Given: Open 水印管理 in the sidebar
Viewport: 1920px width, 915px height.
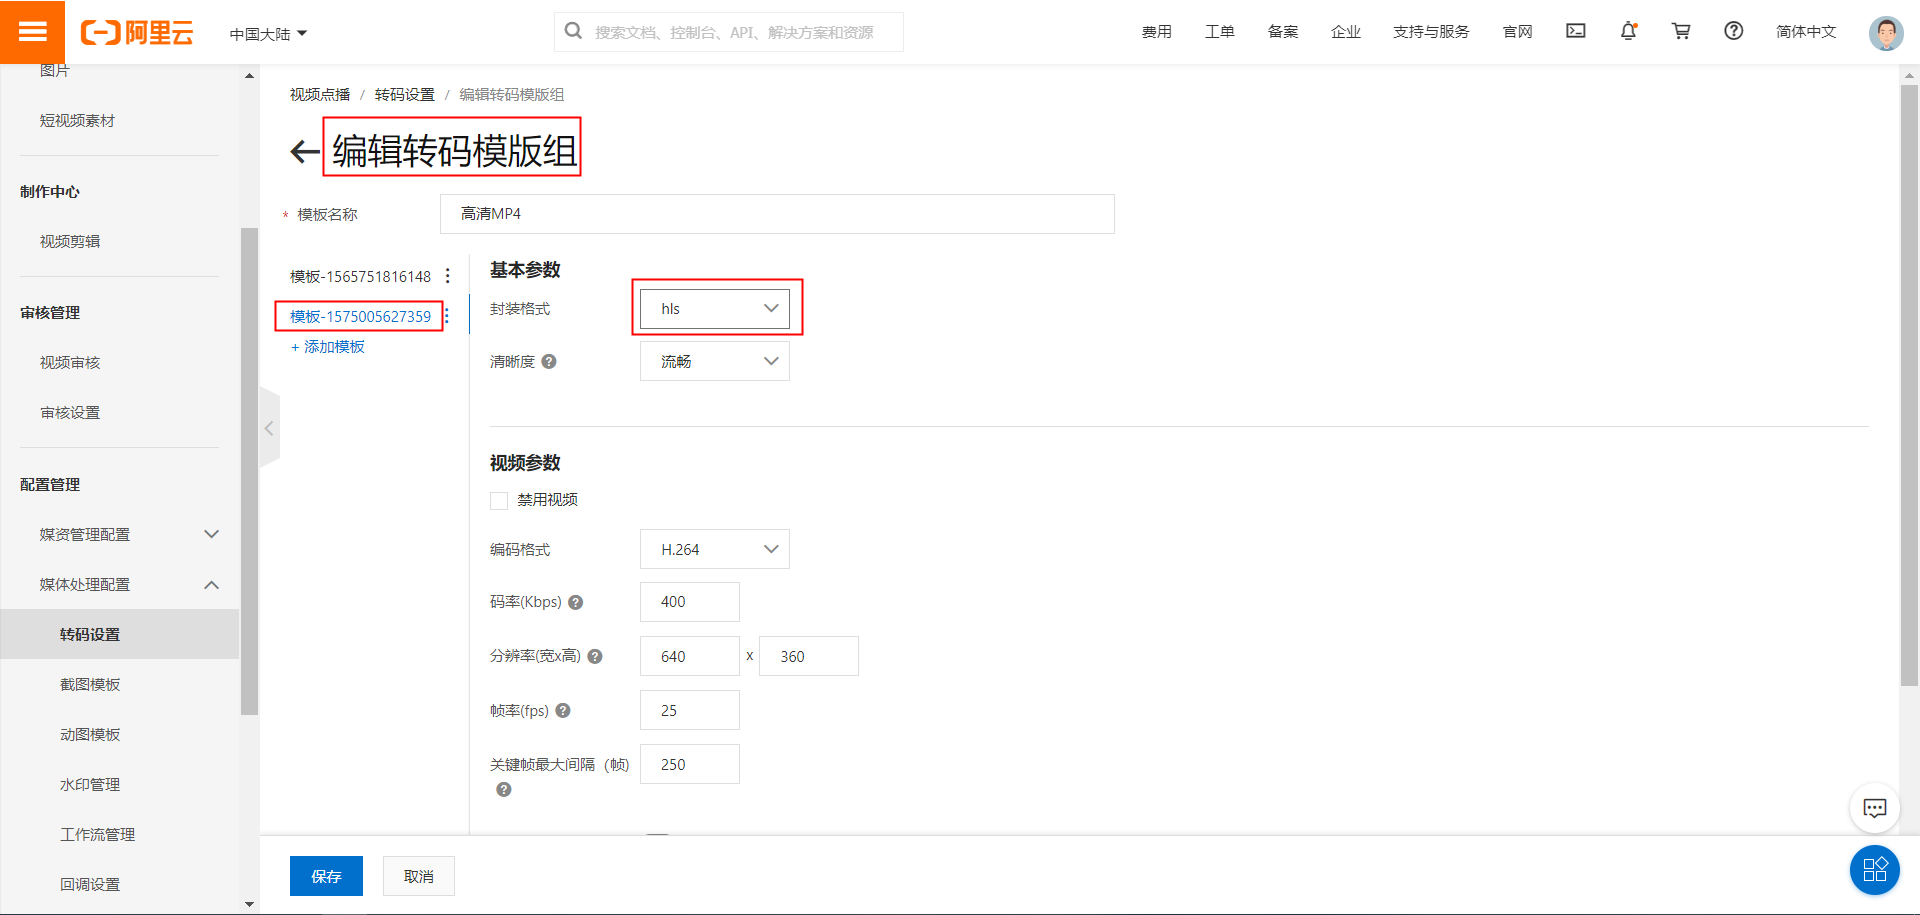Looking at the screenshot, I should (90, 785).
